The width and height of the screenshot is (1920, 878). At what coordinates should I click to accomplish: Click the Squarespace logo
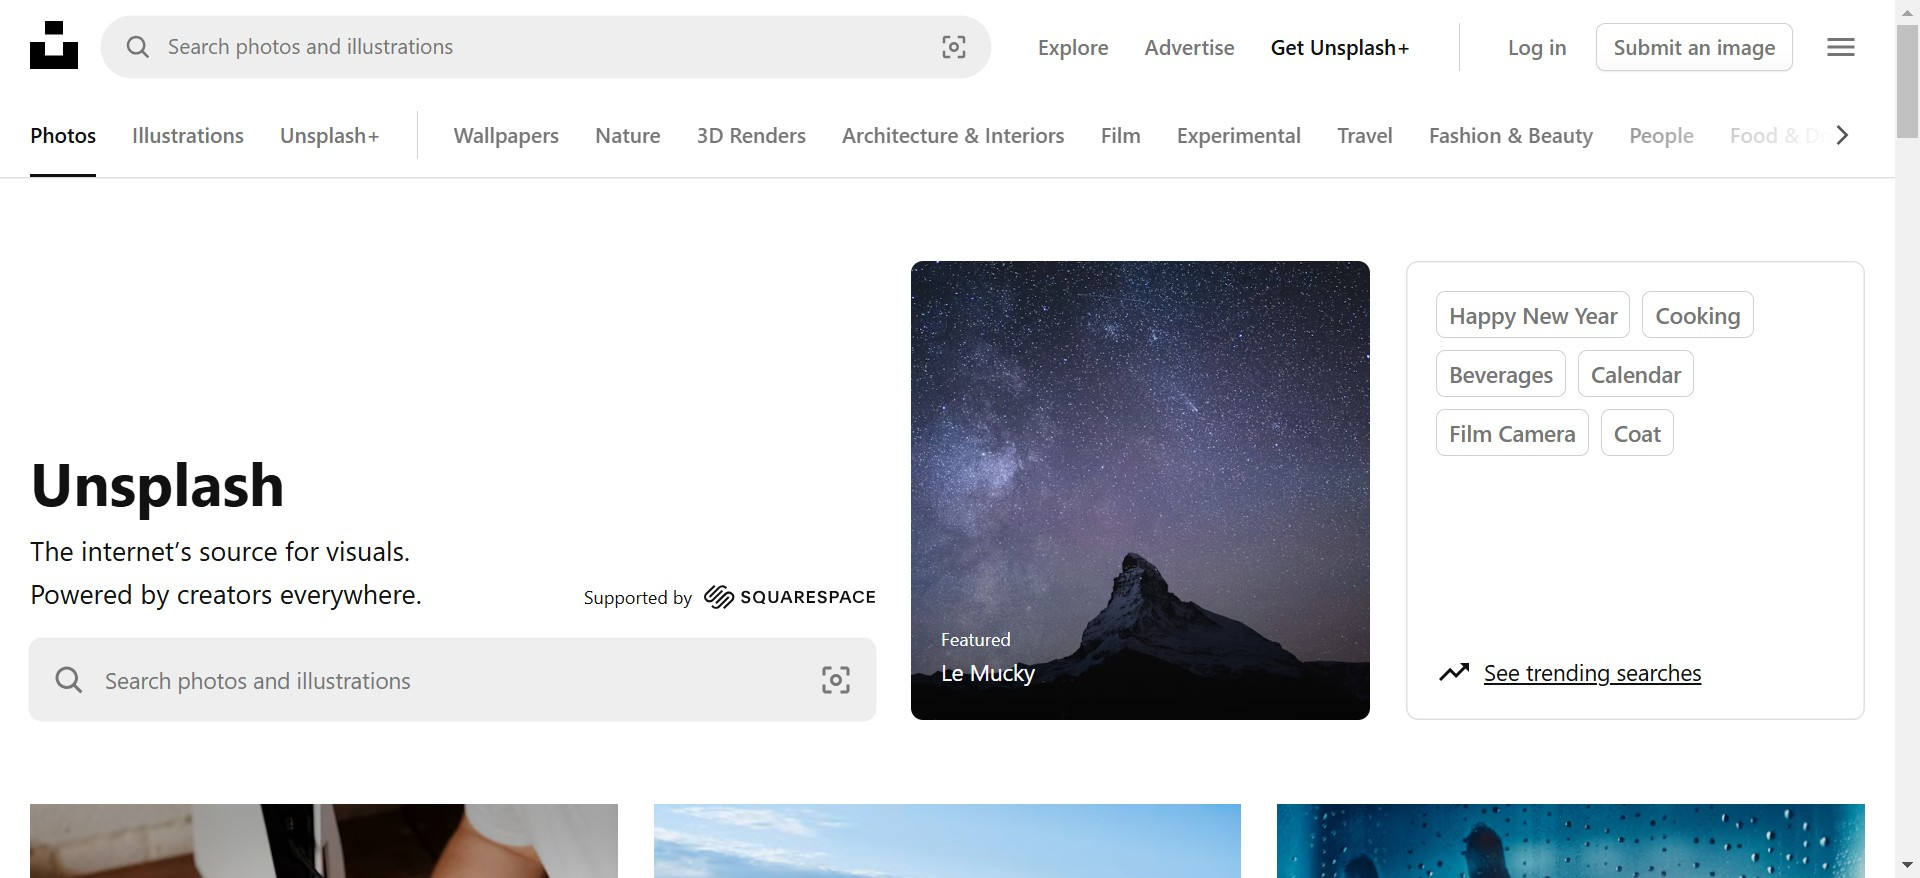(x=790, y=597)
